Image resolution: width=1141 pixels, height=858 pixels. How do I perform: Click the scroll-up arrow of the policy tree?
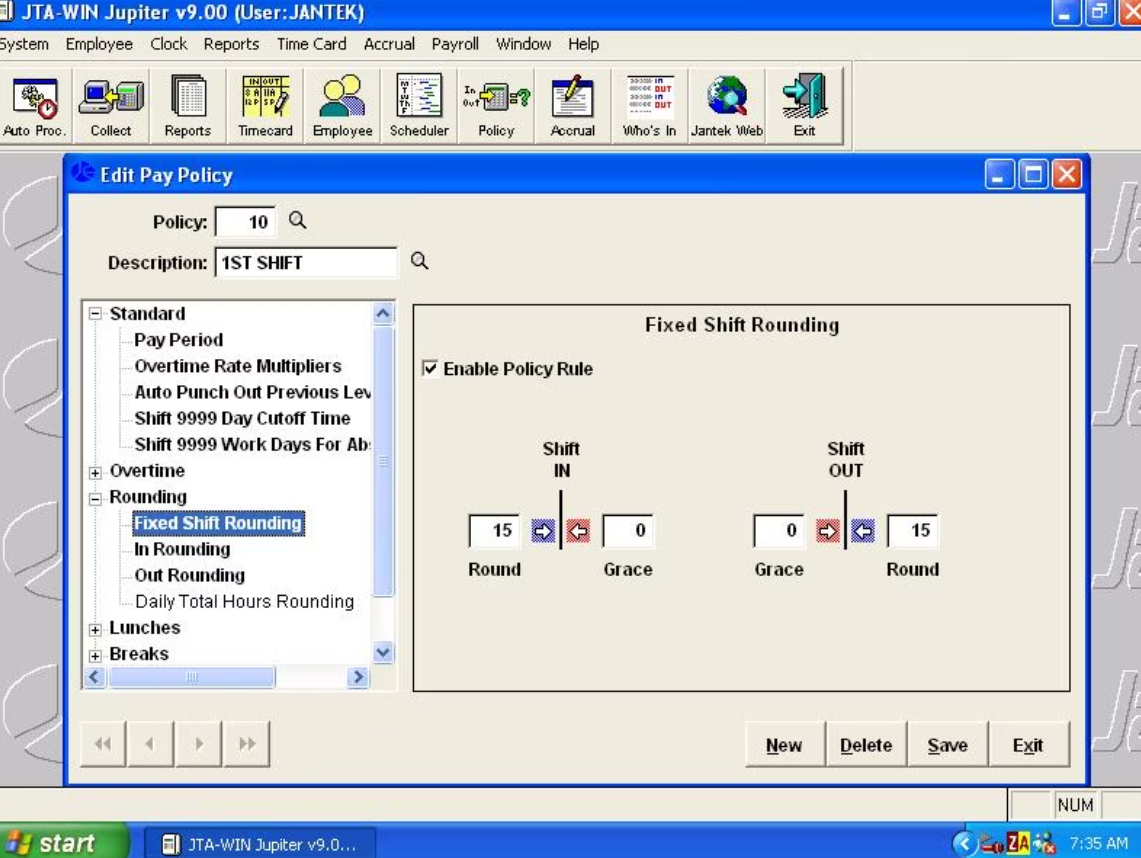(x=383, y=314)
